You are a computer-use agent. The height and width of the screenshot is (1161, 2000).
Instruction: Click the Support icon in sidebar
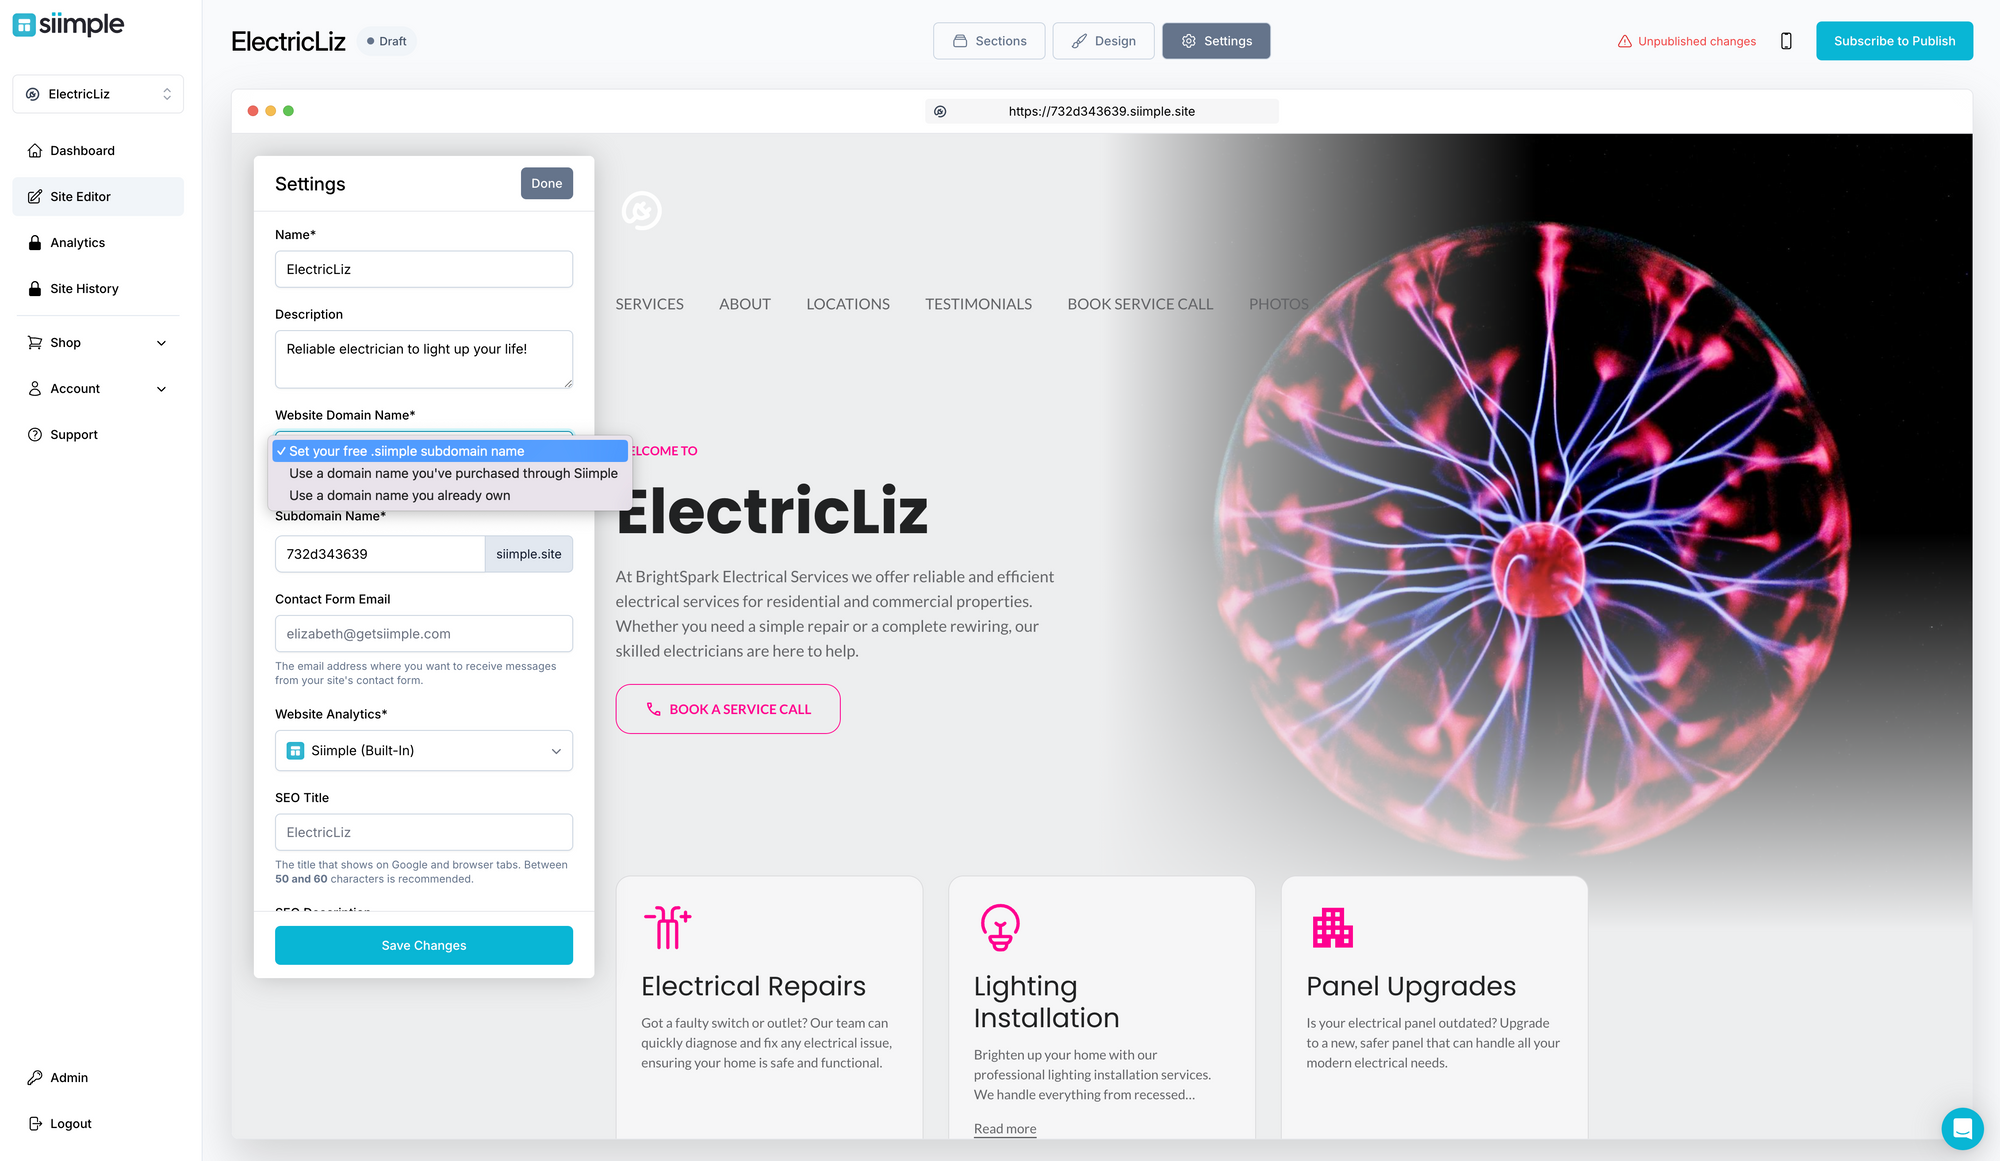coord(35,434)
